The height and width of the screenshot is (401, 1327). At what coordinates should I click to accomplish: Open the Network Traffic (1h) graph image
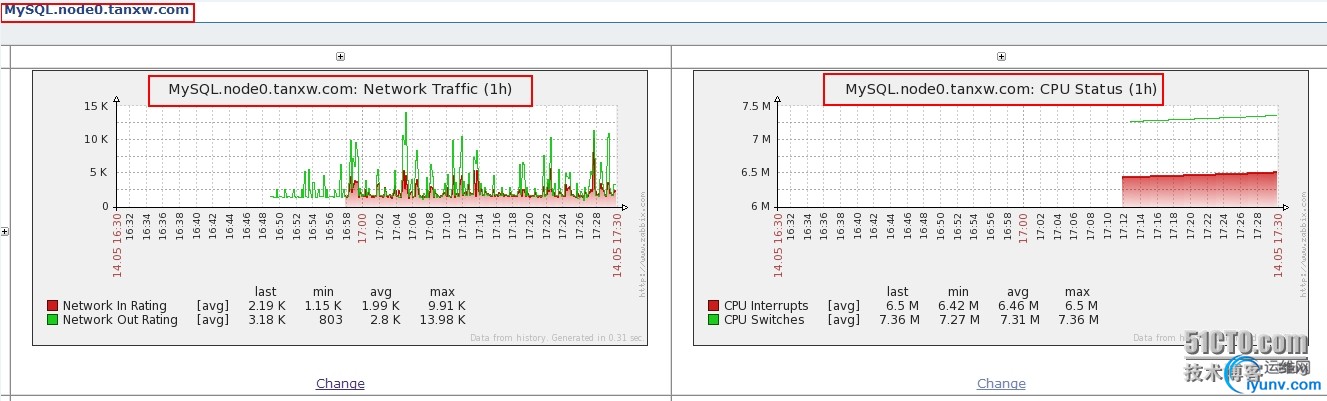340,208
